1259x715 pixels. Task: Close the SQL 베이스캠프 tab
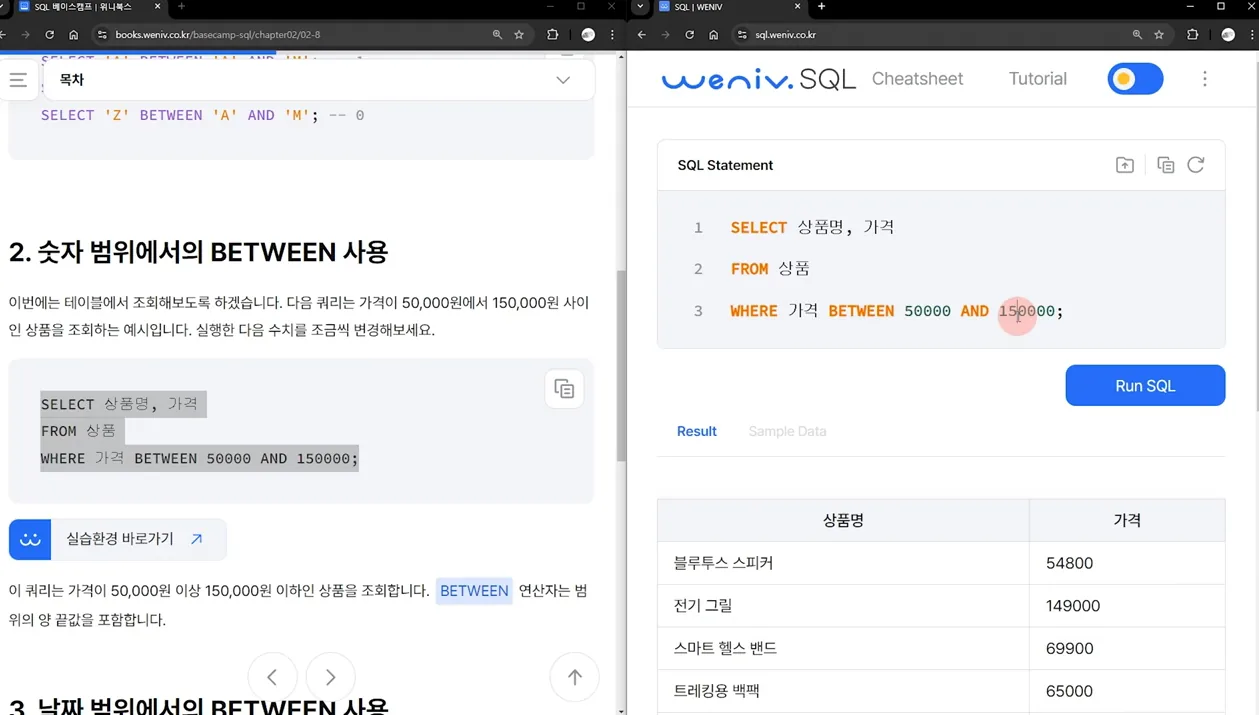[157, 6]
